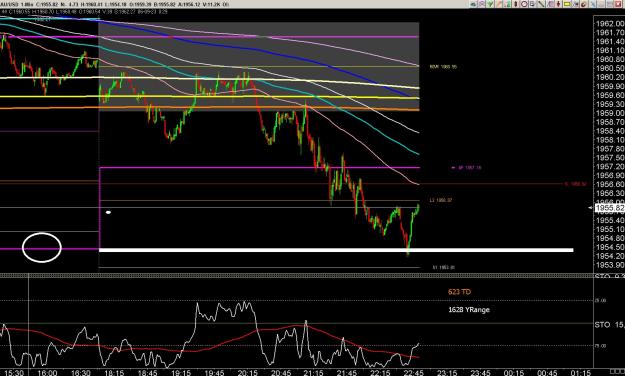Click the C:1955.82 close value in header

(x=47, y=4)
